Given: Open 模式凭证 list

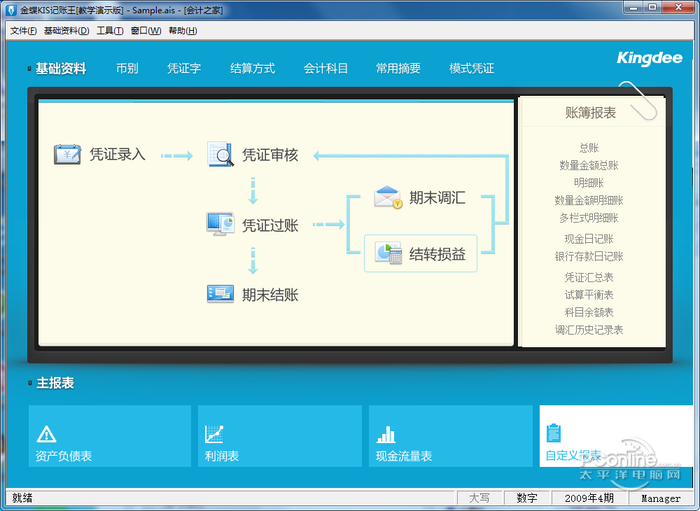Looking at the screenshot, I should click(x=471, y=68).
